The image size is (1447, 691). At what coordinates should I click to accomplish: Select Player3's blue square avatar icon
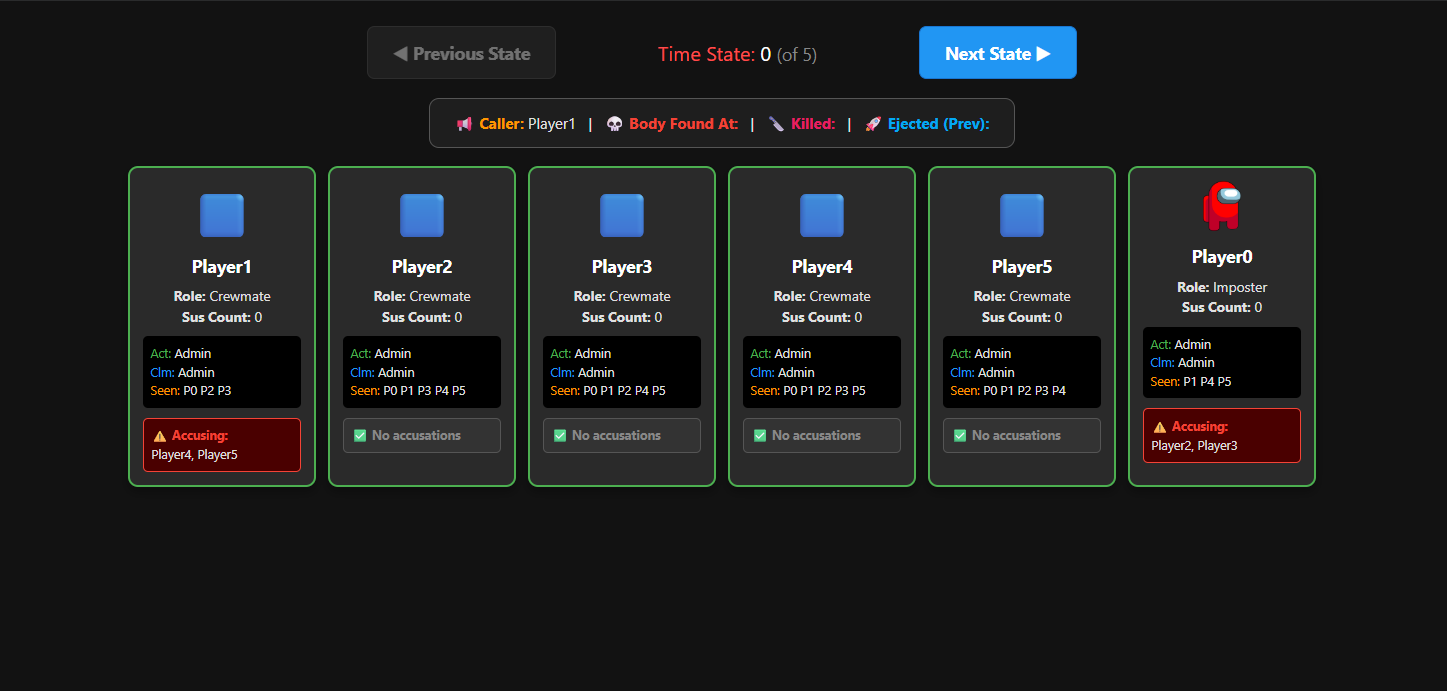coord(622,216)
